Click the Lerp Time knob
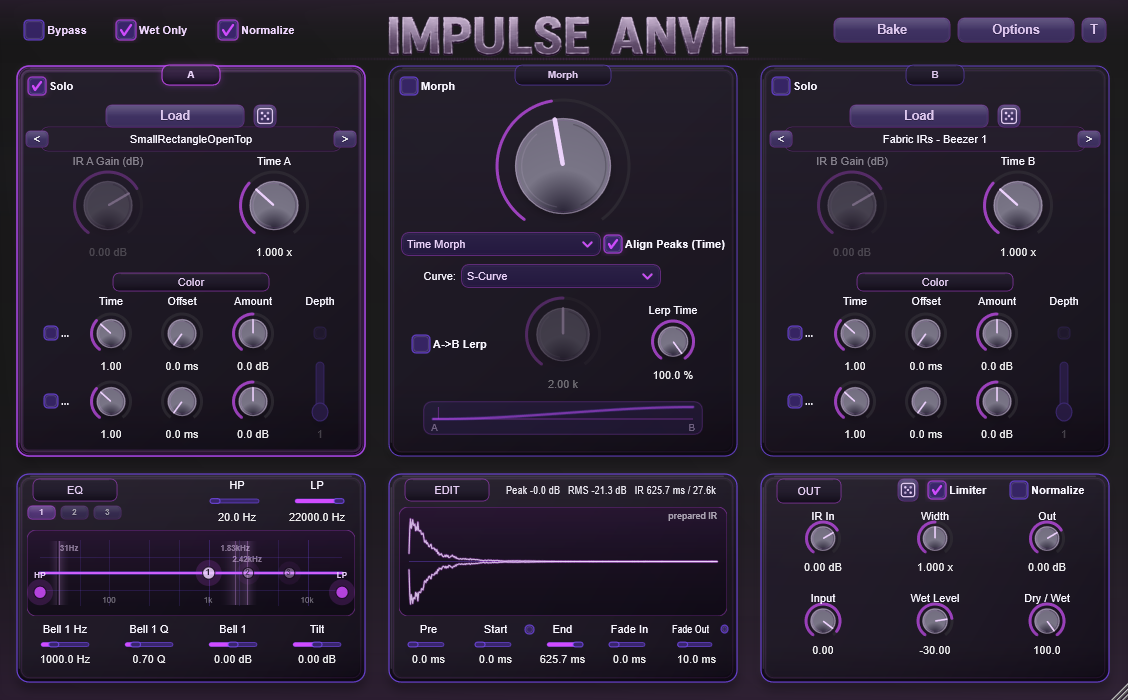Screen dimensions: 1128x700 coord(673,341)
